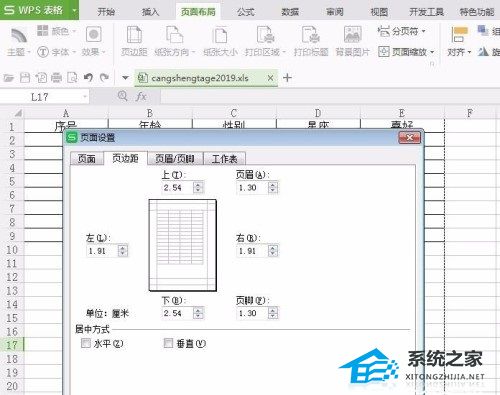Click the 打印标题 print titles icon
Screen dimensions: 500x395
point(311,35)
